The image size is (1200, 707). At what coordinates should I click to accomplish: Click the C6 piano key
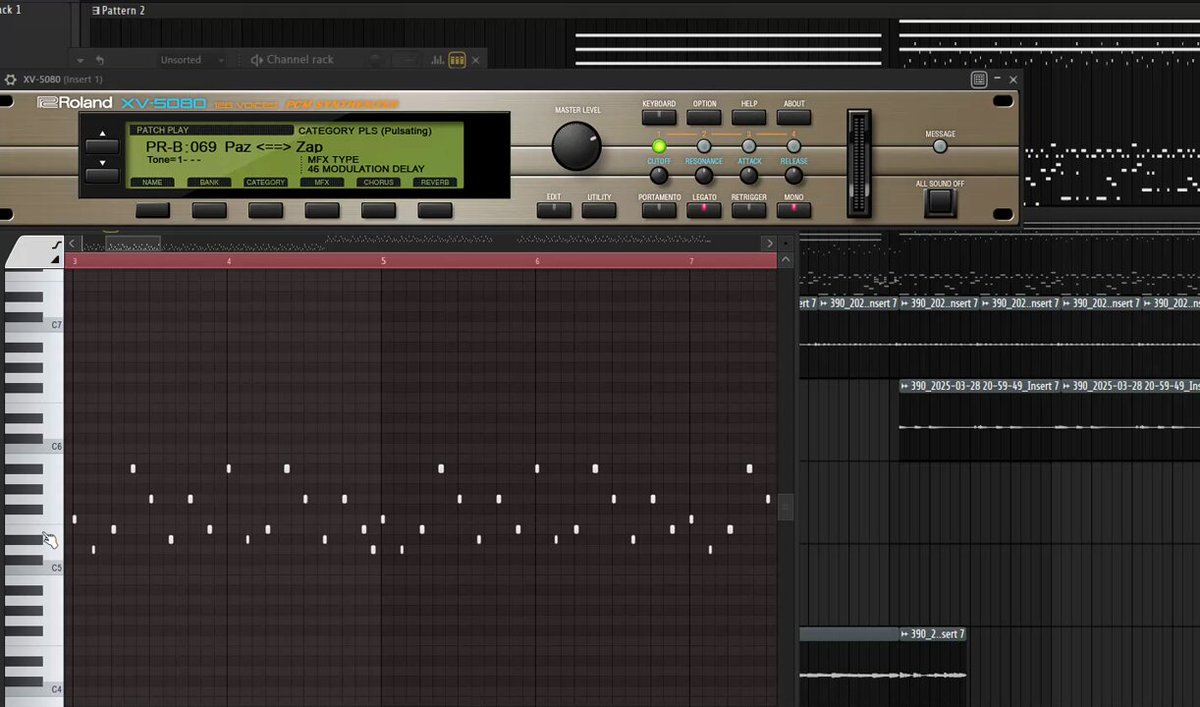35,446
